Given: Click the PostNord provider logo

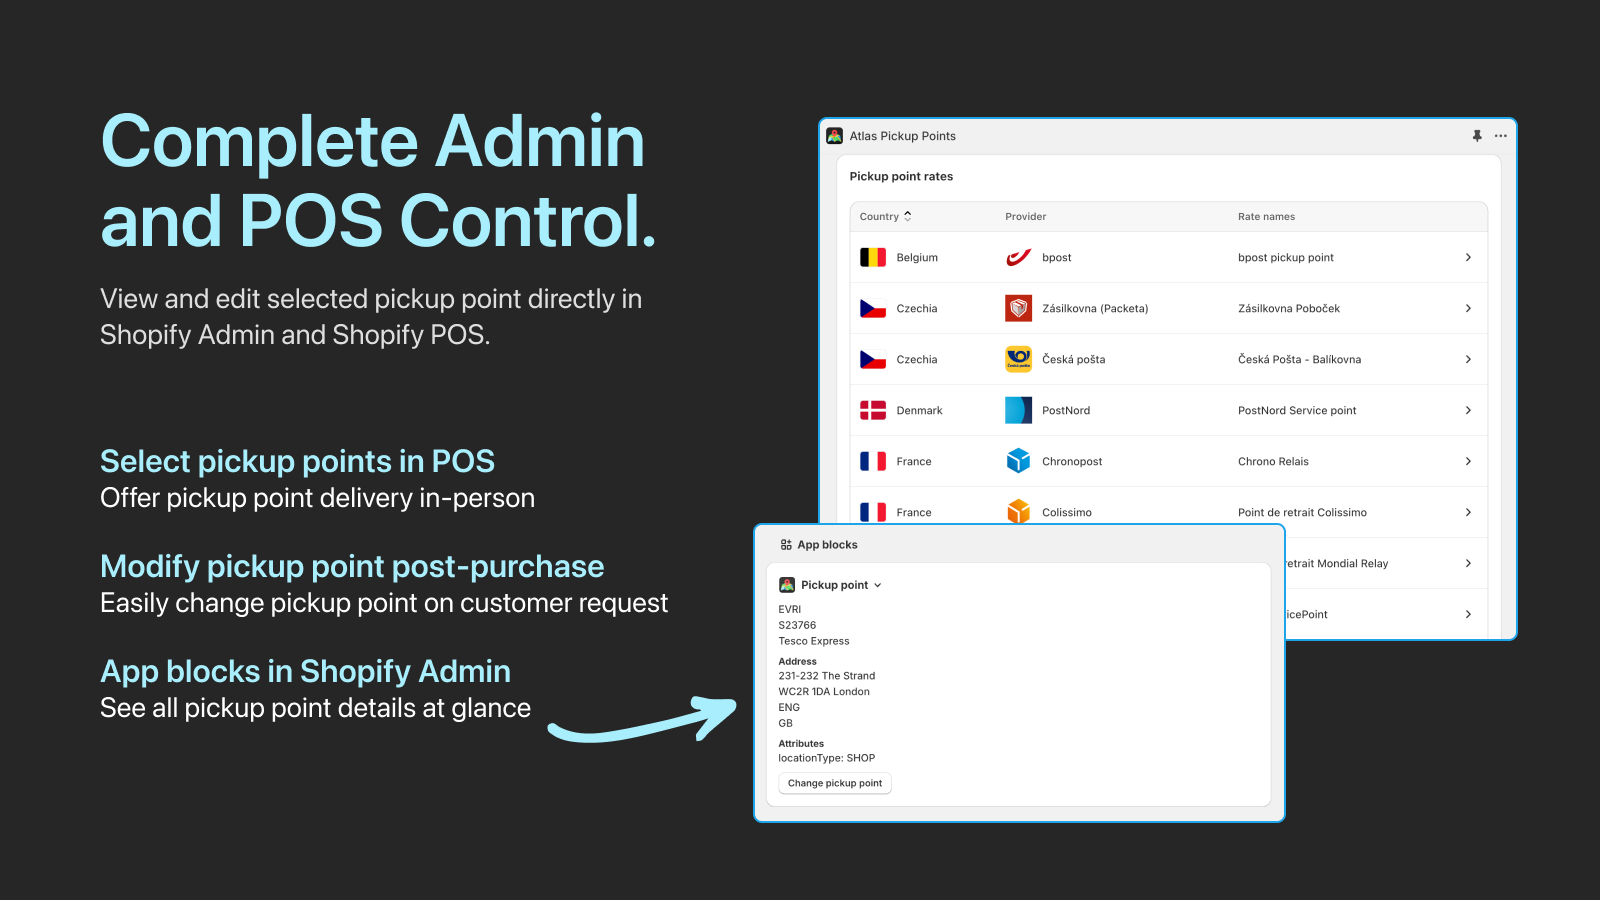Looking at the screenshot, I should click(x=1018, y=410).
